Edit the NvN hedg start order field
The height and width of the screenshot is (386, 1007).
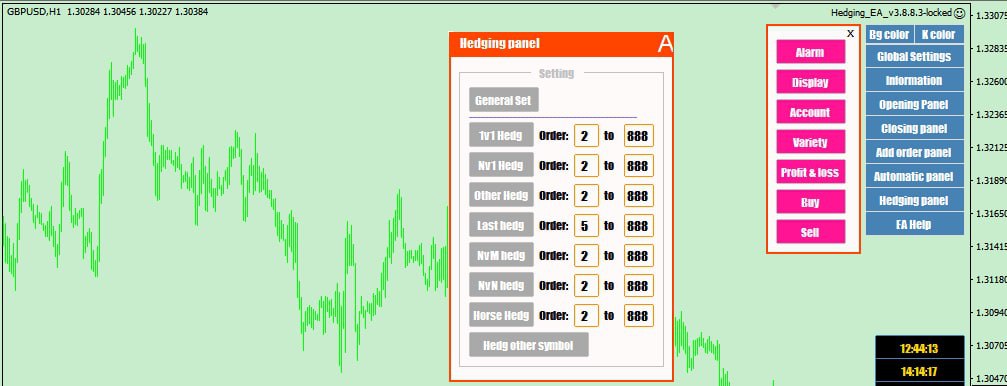click(x=586, y=286)
